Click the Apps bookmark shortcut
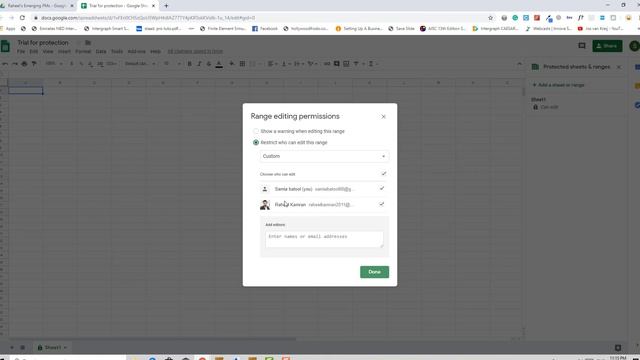The width and height of the screenshot is (640, 360). tap(8, 29)
